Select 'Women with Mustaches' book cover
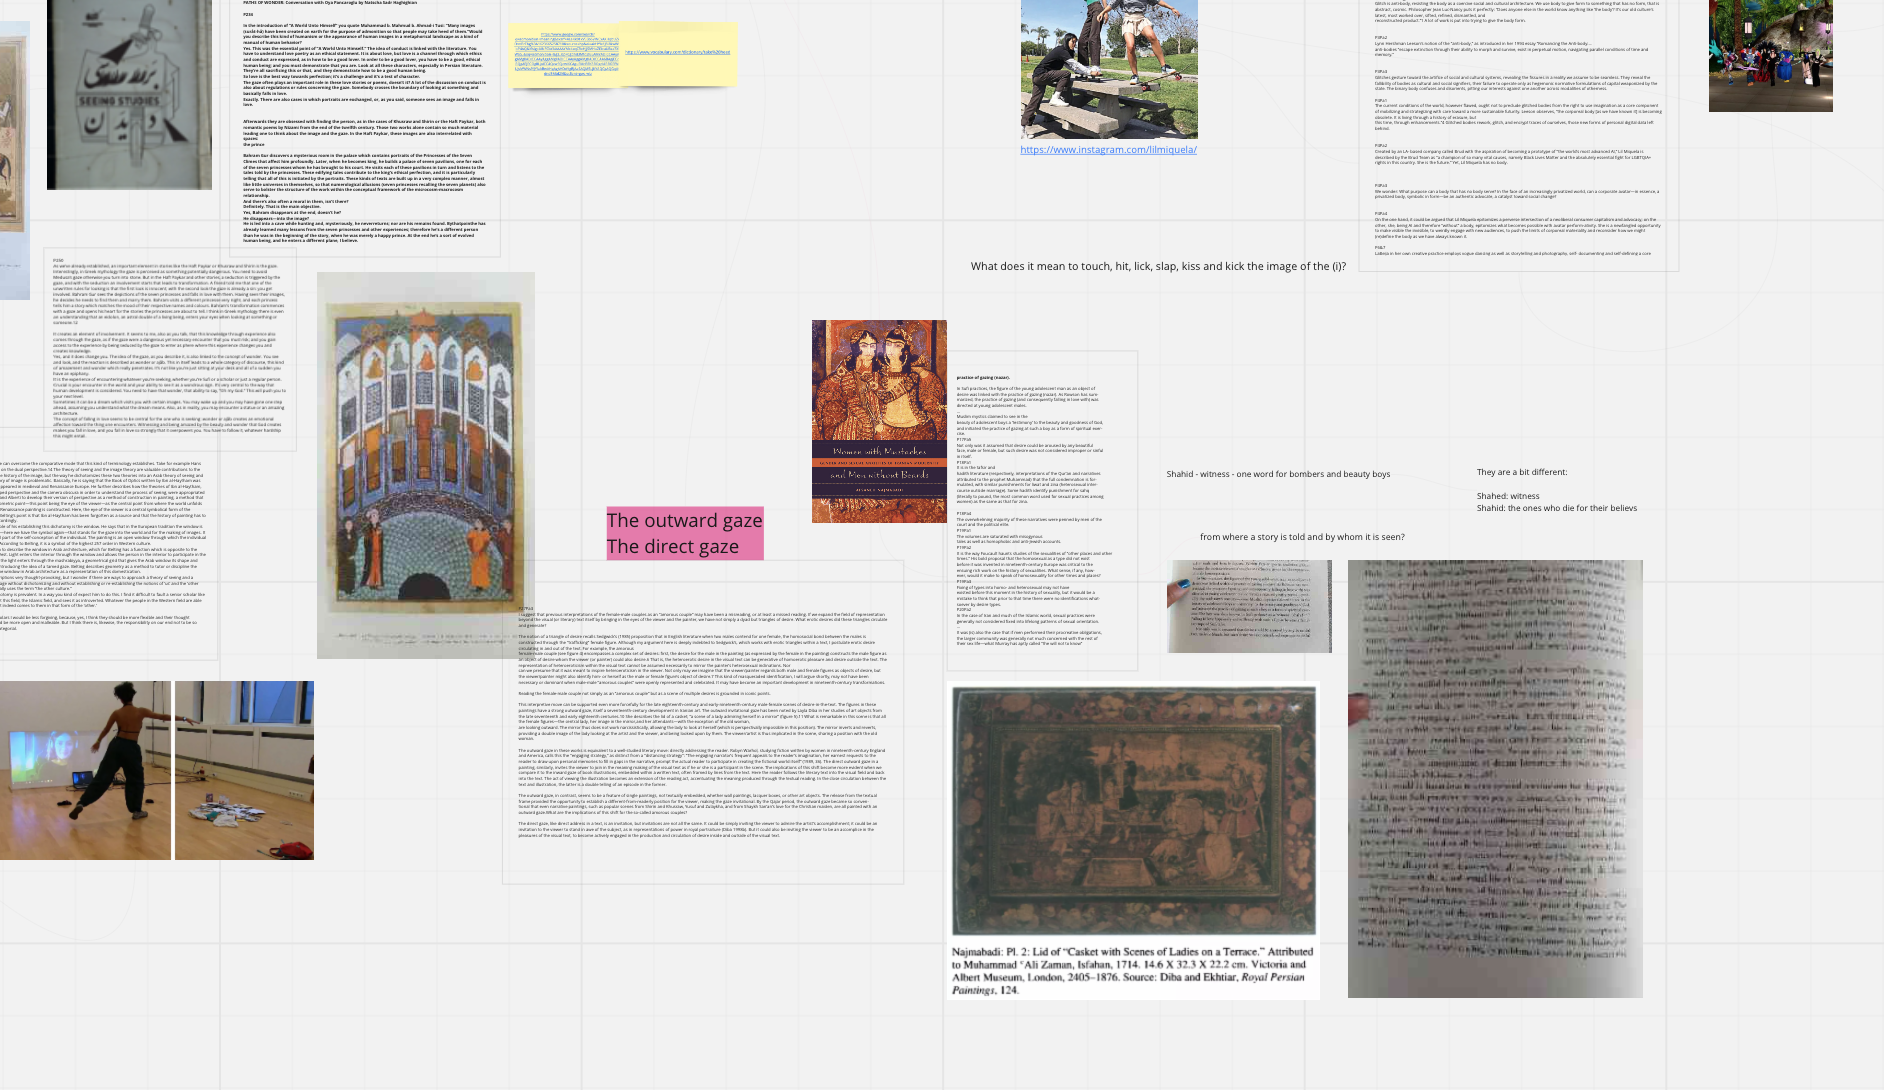Image resolution: width=1884 pixels, height=1090 pixels. [x=879, y=421]
